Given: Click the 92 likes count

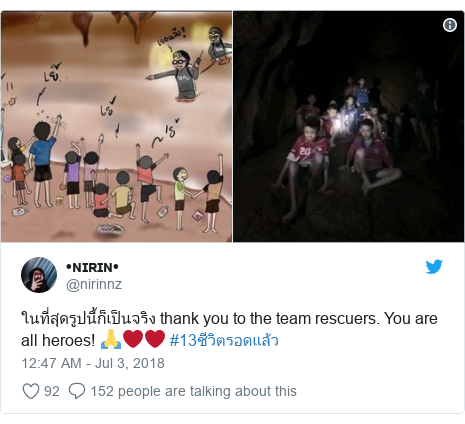Looking at the screenshot, I should coord(52,391).
